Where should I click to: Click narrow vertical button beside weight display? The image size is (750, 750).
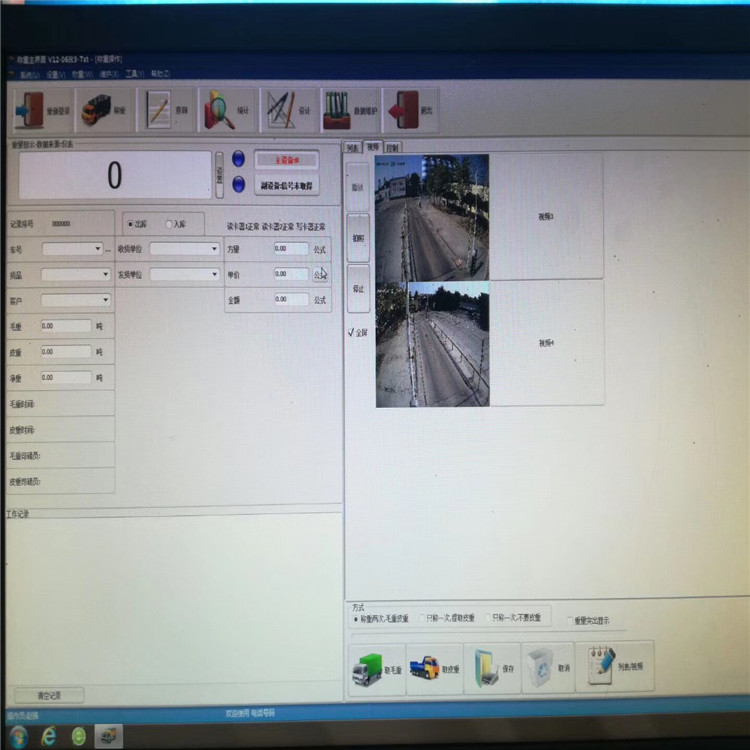220,175
